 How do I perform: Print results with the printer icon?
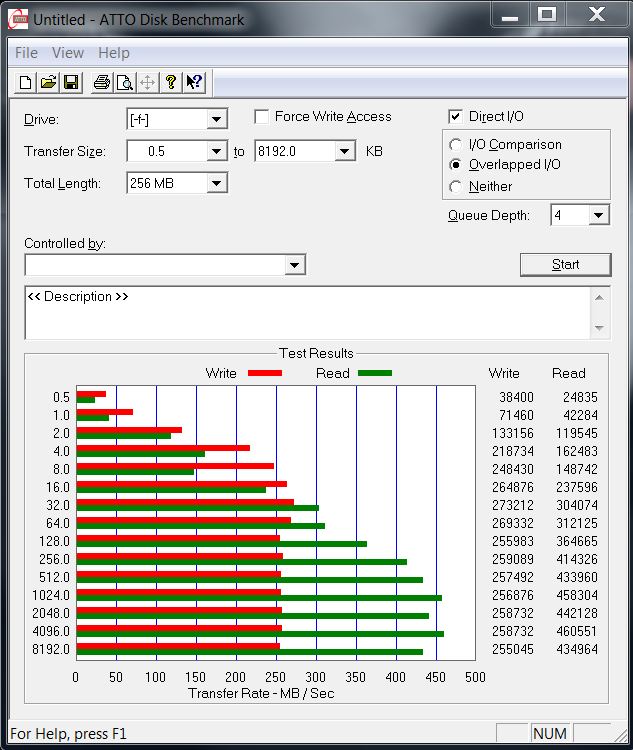(x=101, y=83)
